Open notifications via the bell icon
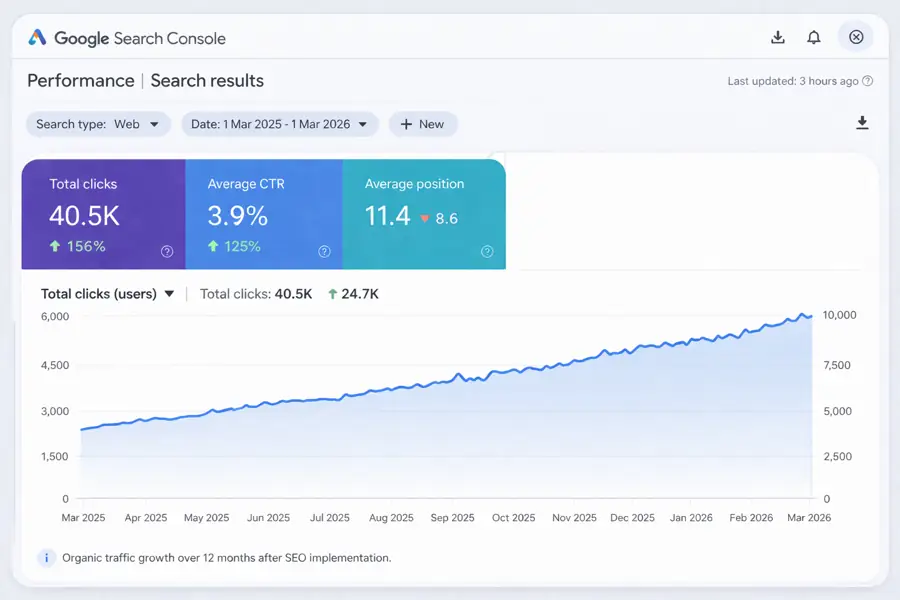This screenshot has height=600, width=900. [814, 36]
